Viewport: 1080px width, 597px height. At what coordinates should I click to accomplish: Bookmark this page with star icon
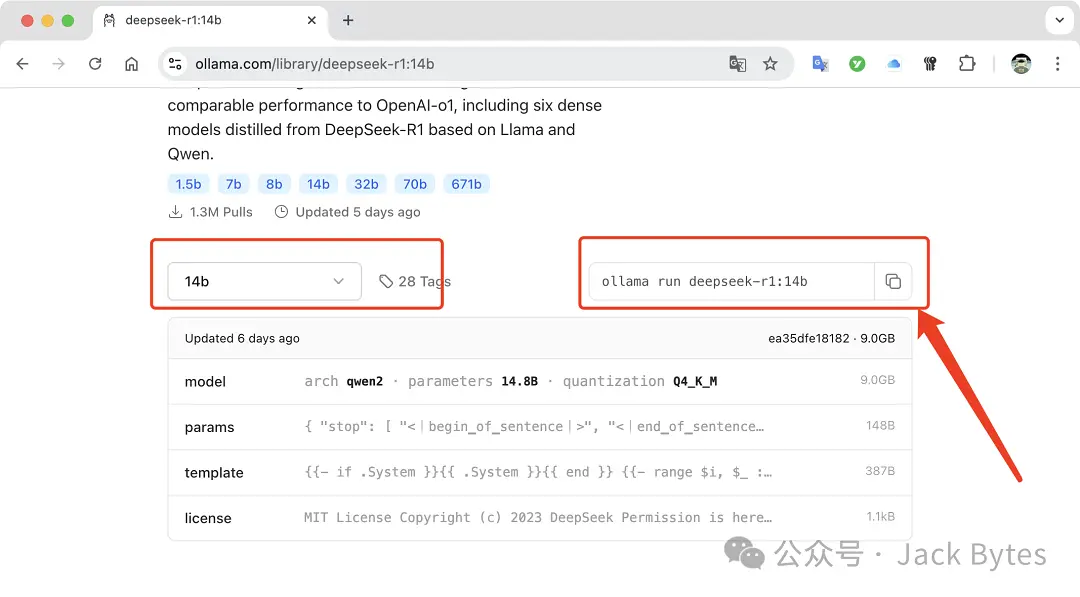tap(770, 64)
